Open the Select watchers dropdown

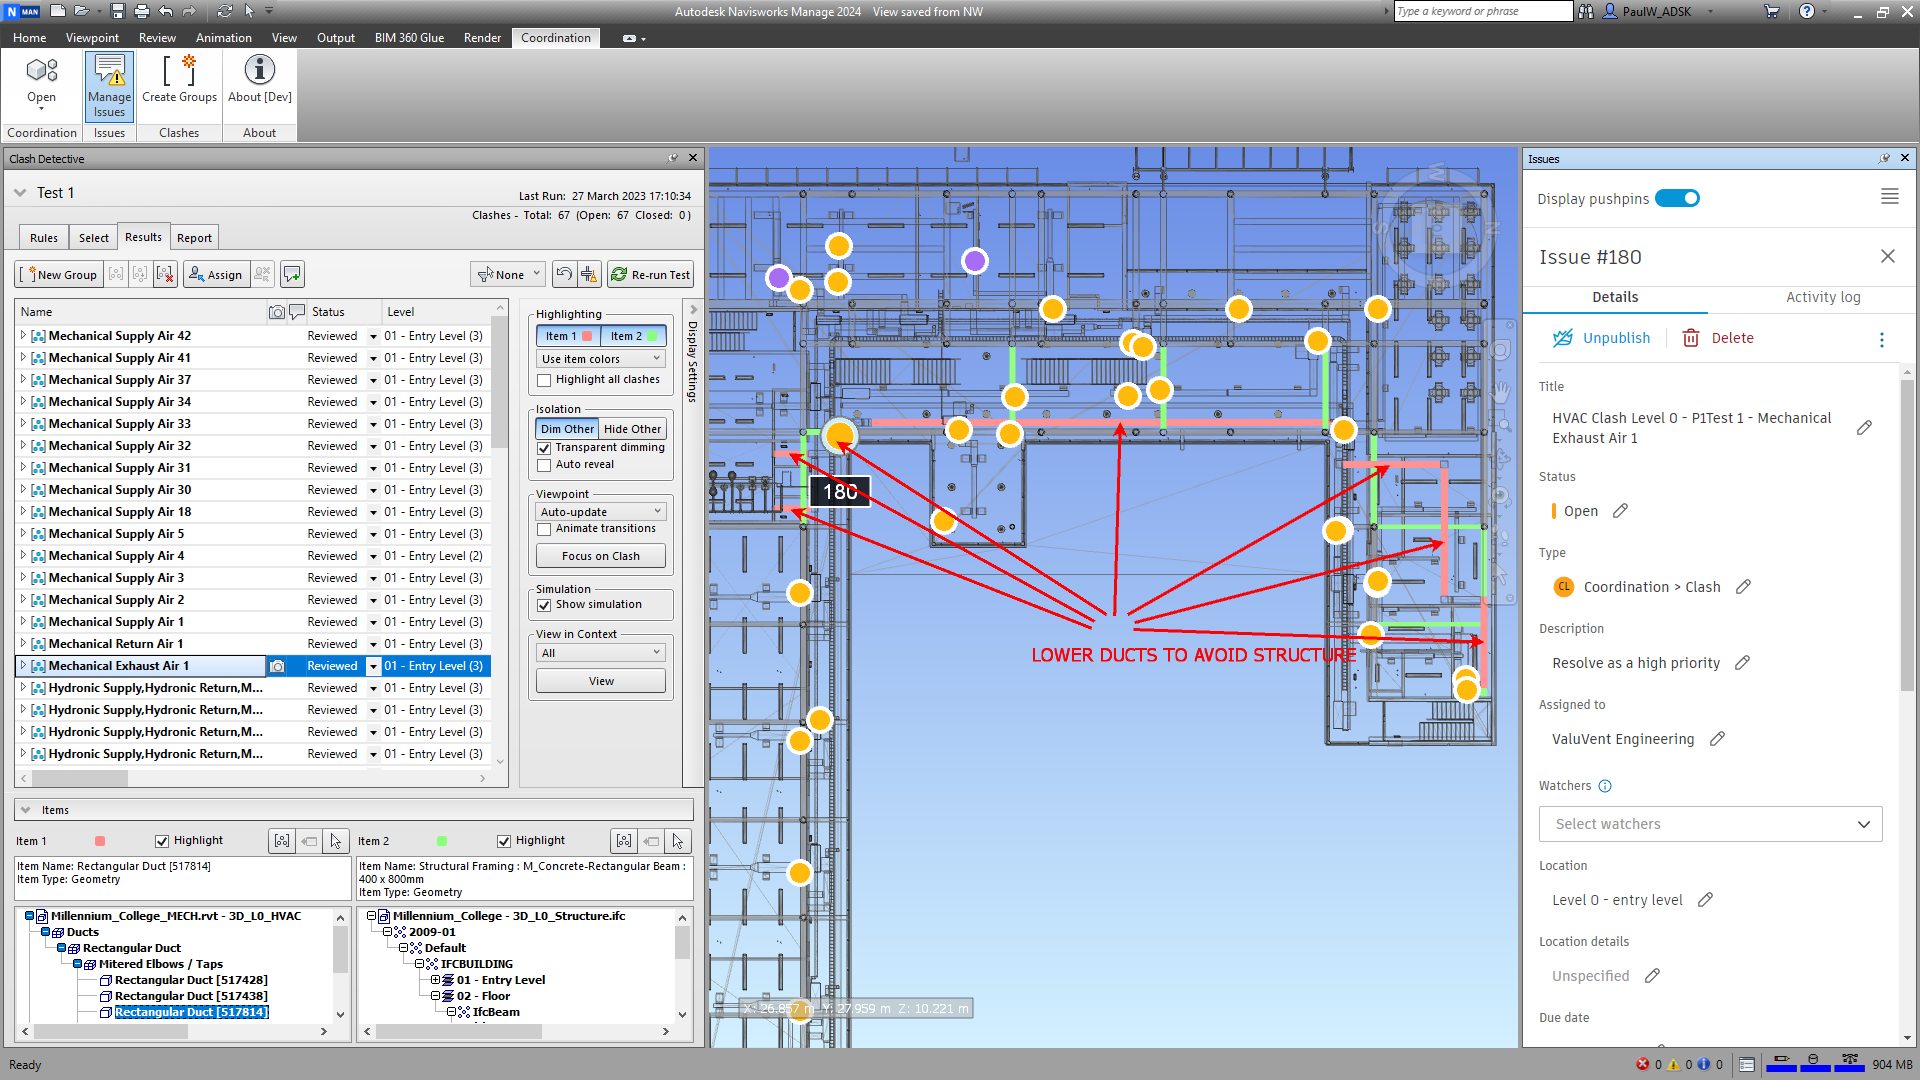click(x=1710, y=824)
